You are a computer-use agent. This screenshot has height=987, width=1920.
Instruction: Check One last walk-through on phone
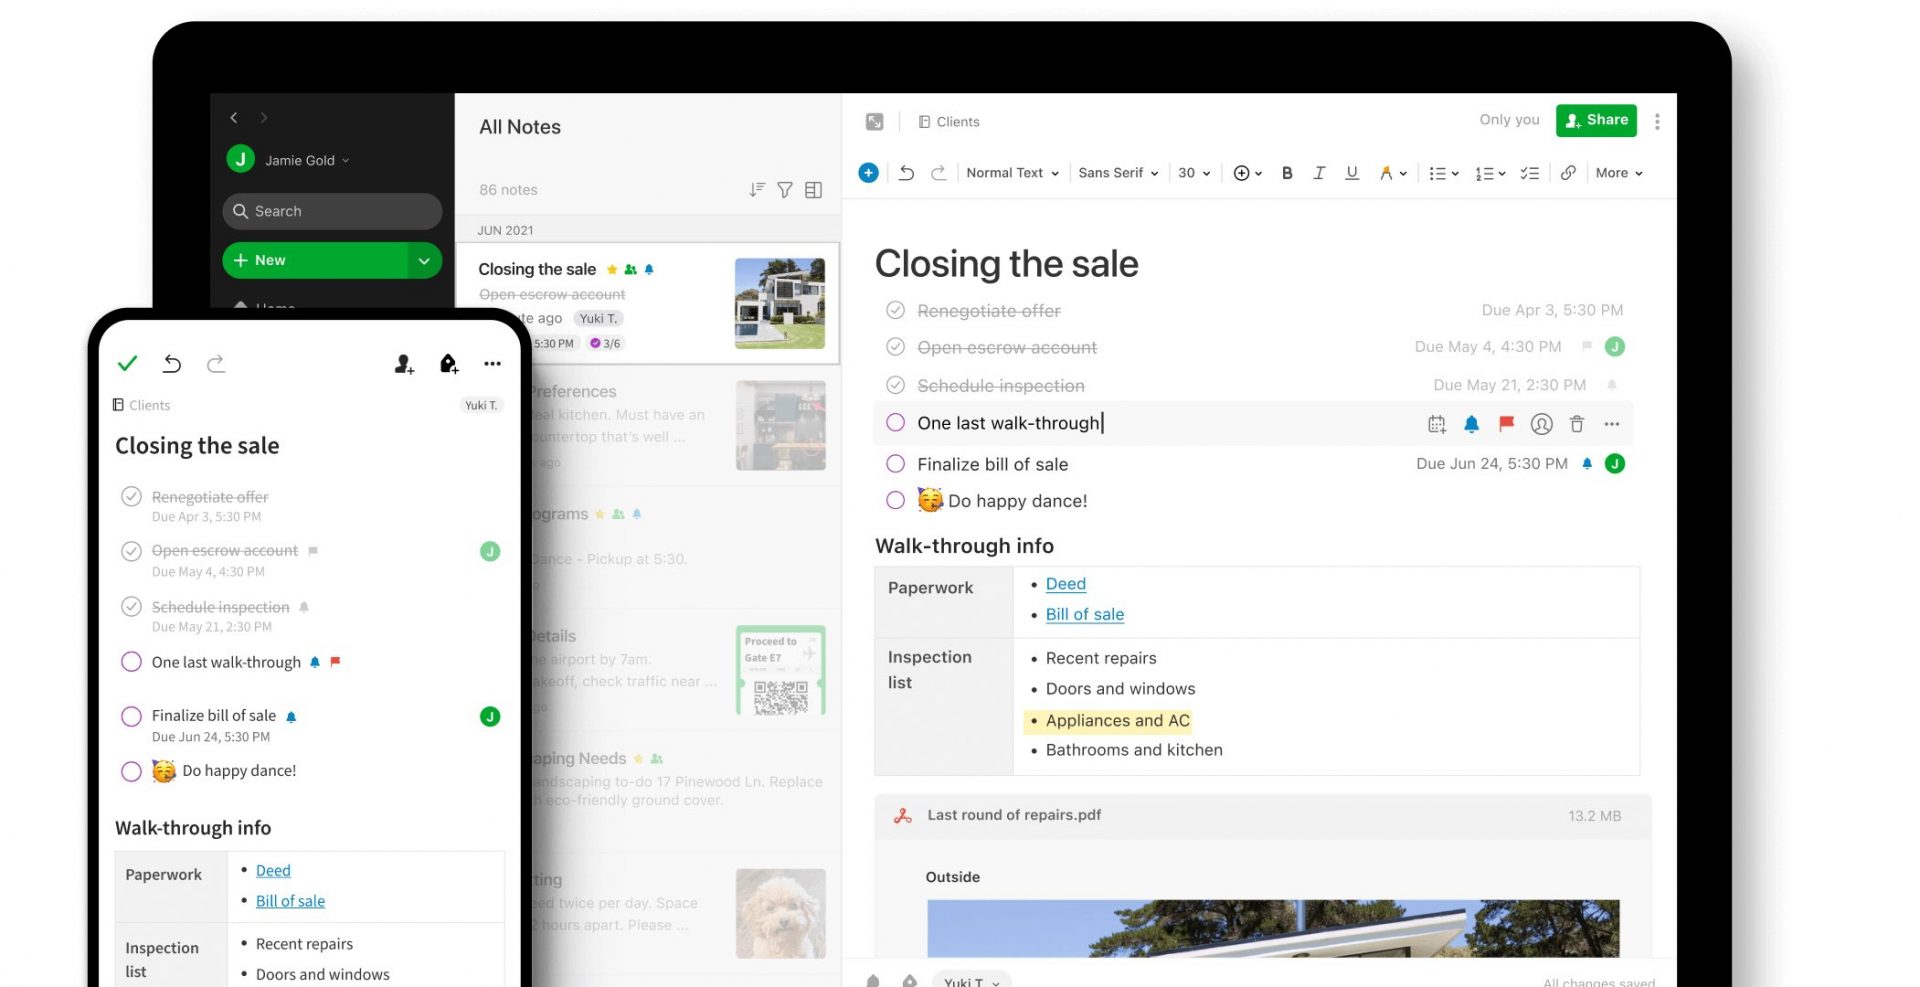[131, 661]
